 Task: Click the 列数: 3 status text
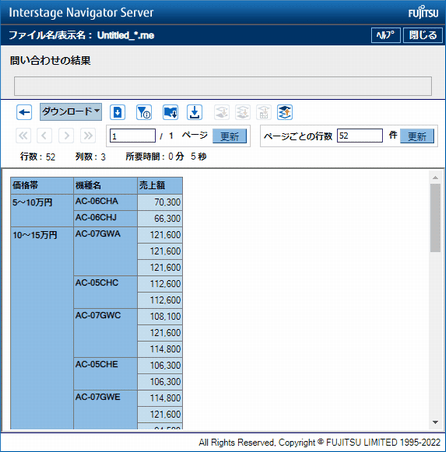click(x=90, y=157)
